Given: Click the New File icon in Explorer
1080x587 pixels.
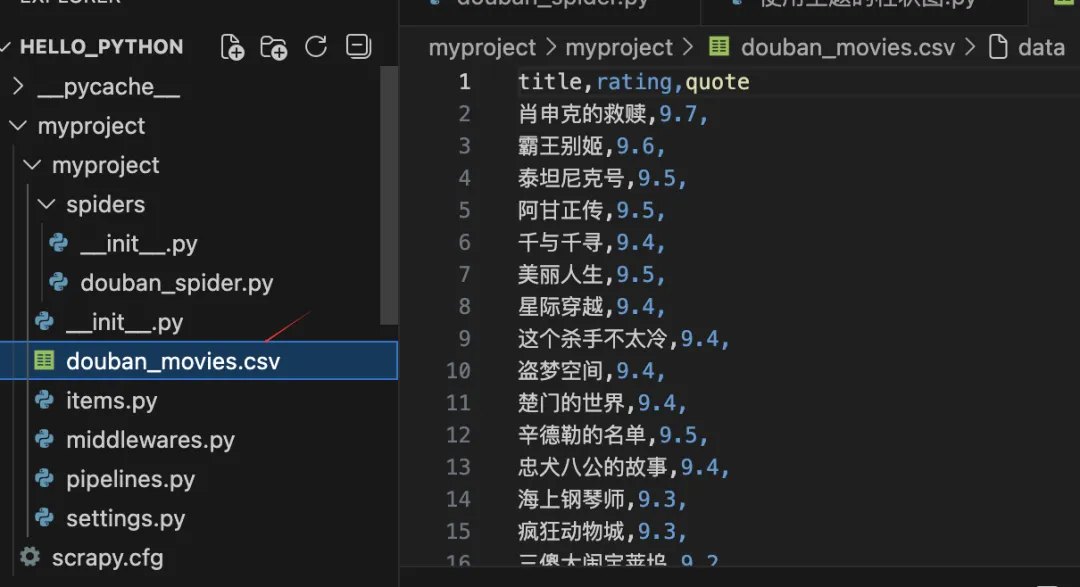Looking at the screenshot, I should (232, 47).
